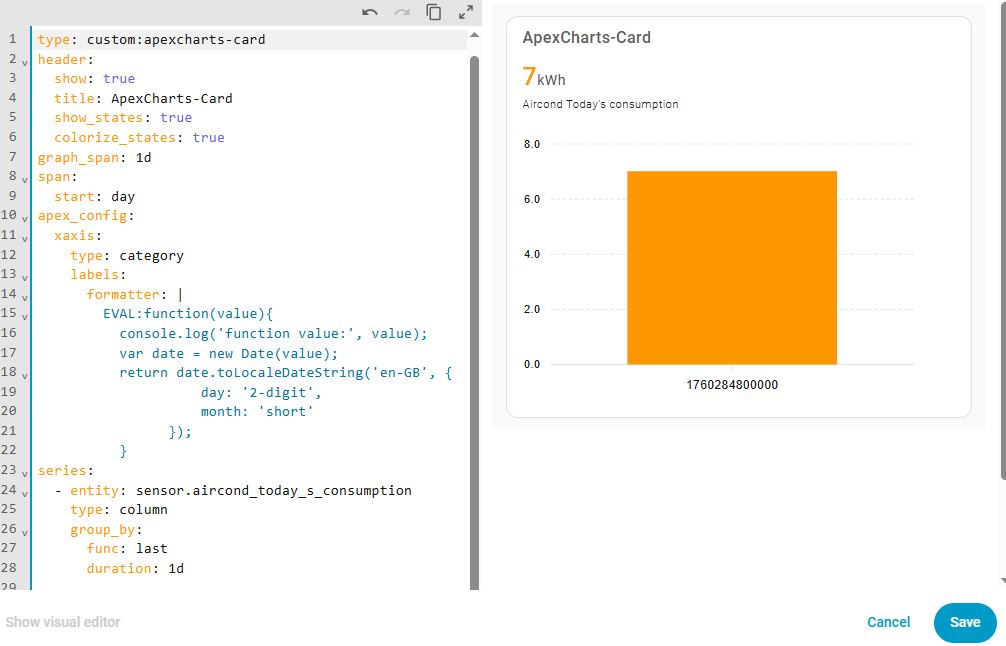Click the type: column line
The height and width of the screenshot is (646, 1006).
point(119,510)
